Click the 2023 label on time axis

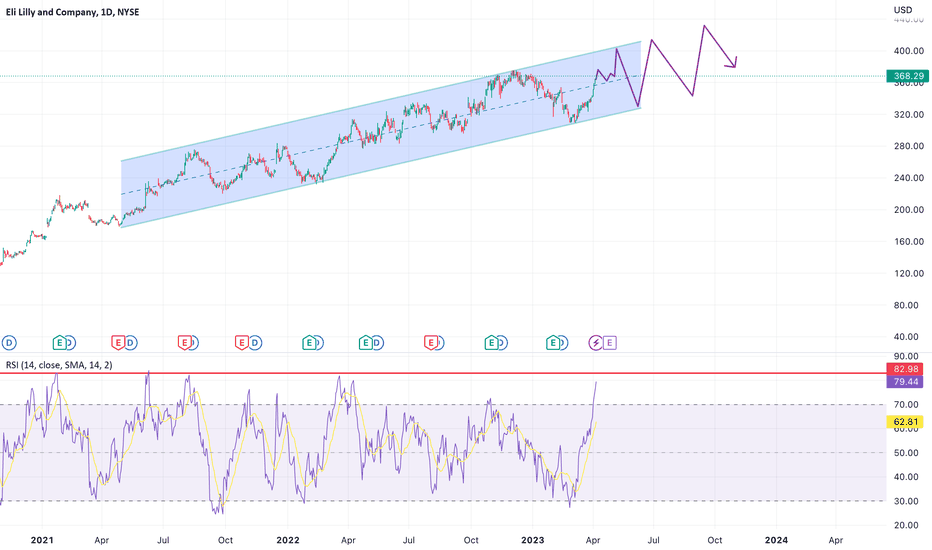[x=532, y=540]
